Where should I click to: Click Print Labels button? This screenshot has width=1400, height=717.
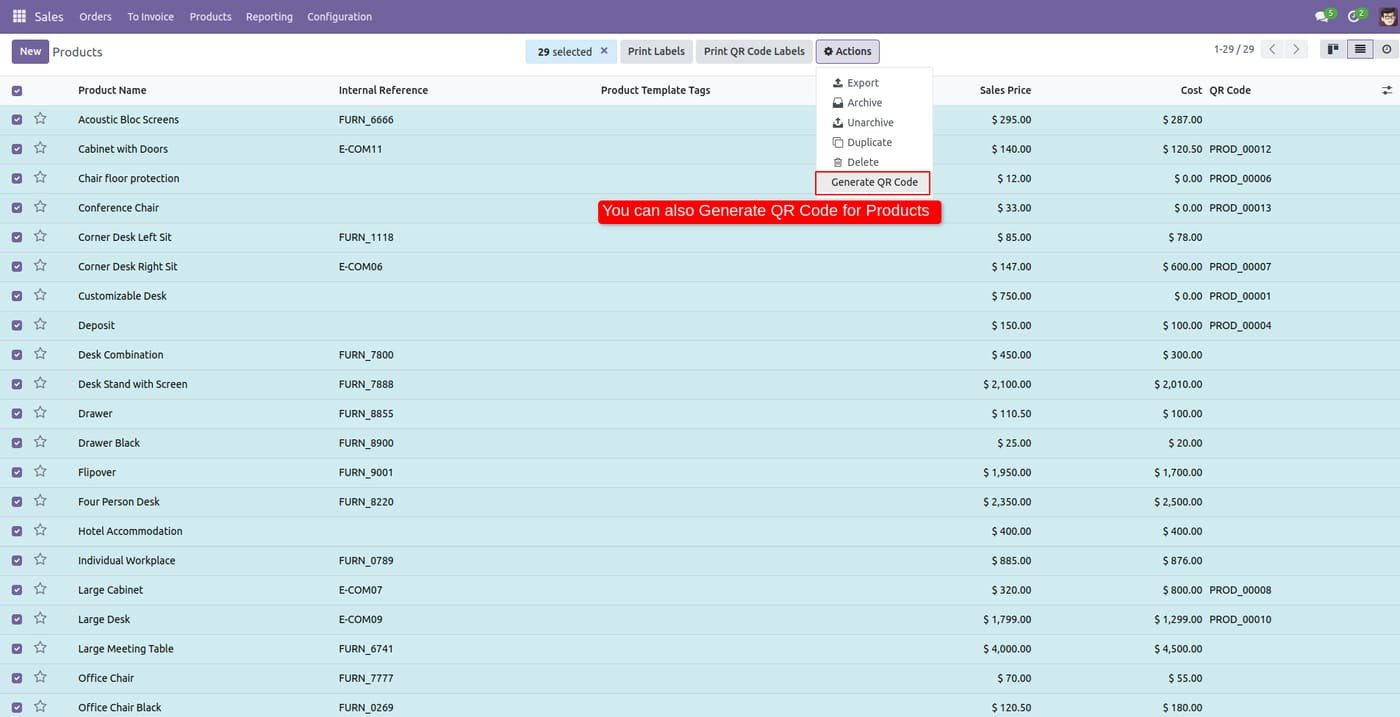tap(656, 51)
